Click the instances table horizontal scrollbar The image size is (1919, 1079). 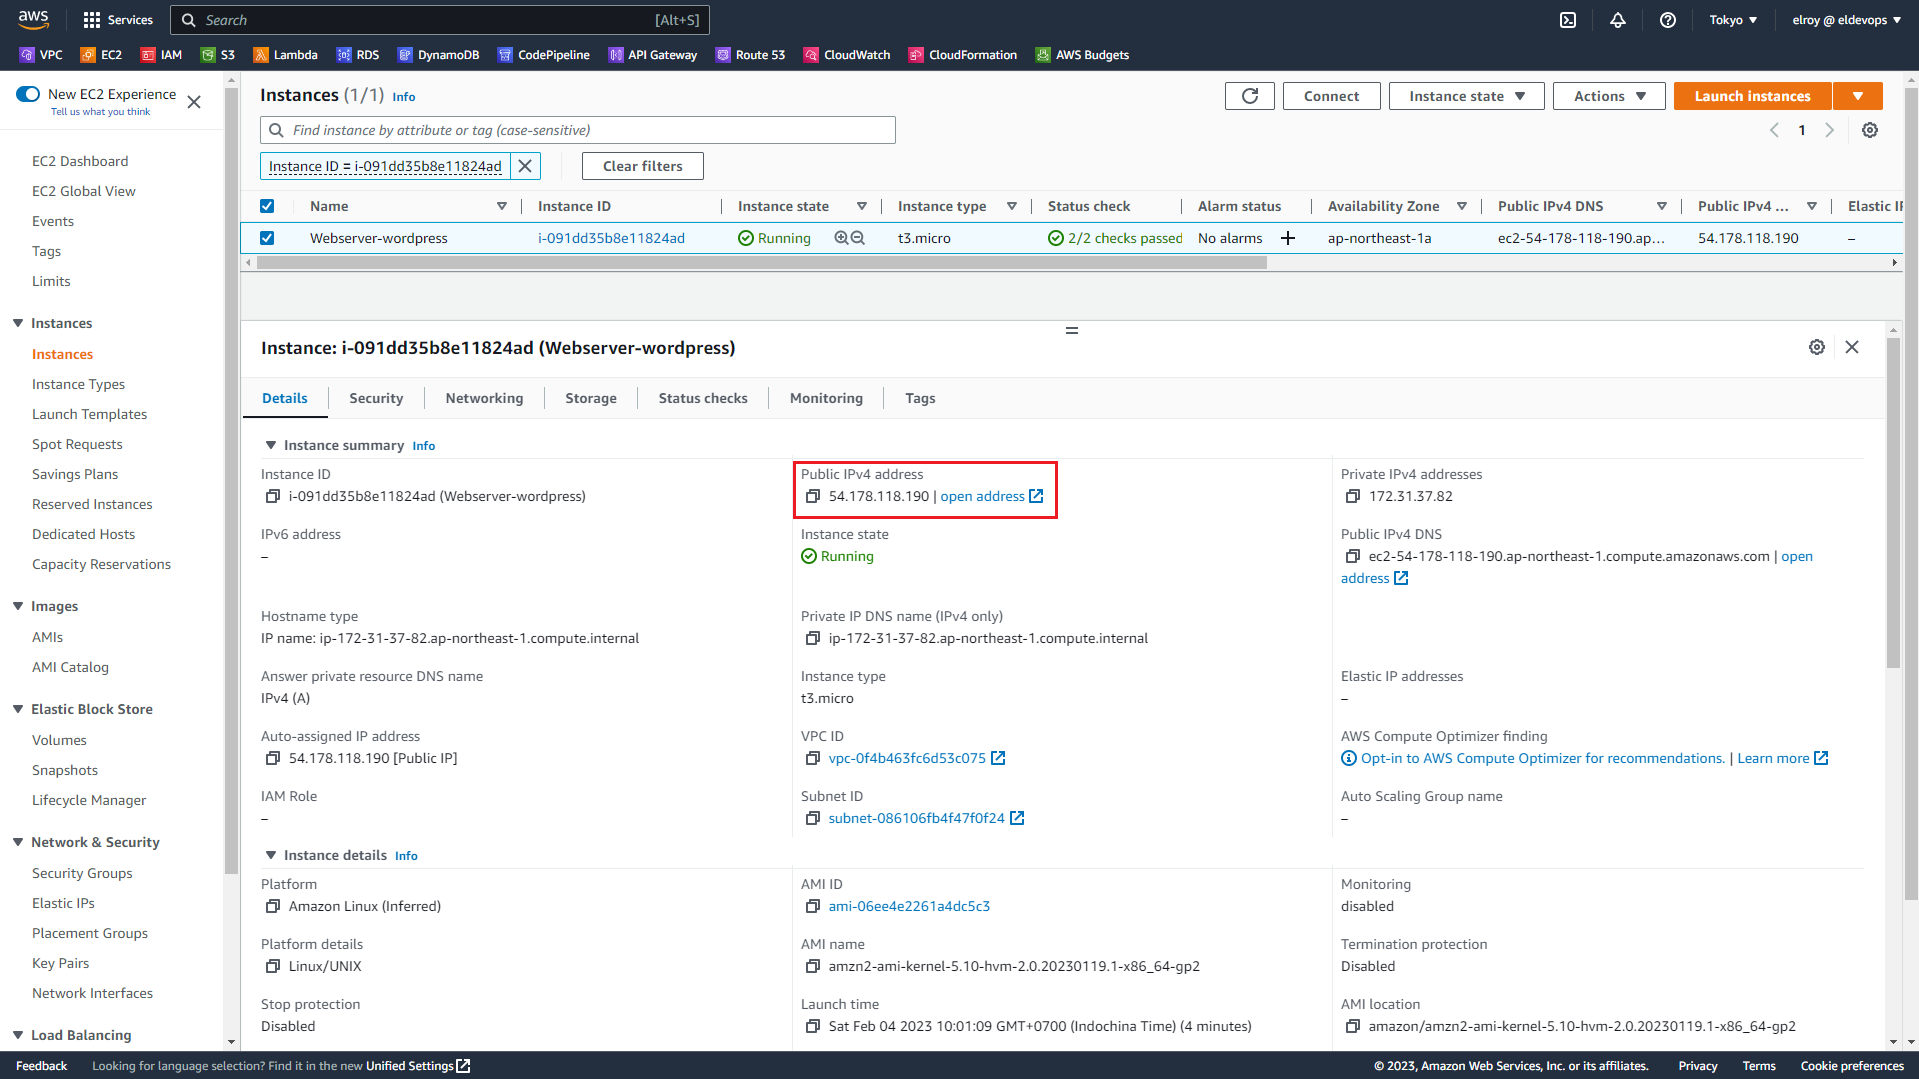click(762, 262)
